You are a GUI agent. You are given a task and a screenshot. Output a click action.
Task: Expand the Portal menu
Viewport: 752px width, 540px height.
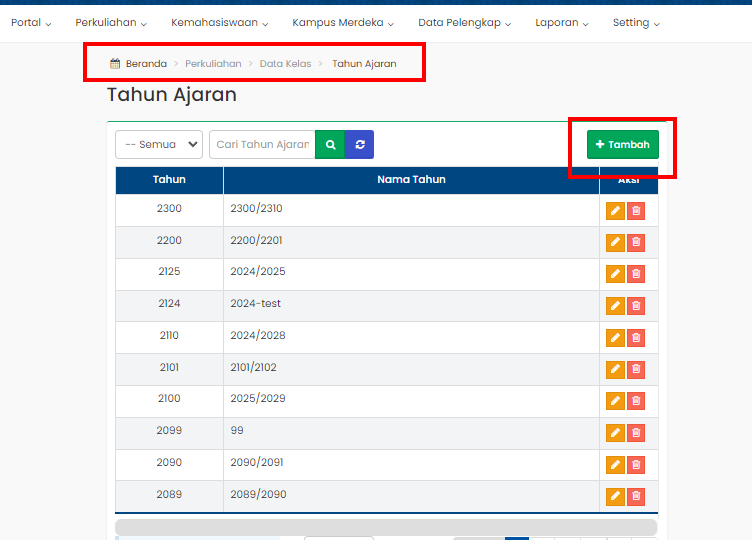(x=31, y=23)
